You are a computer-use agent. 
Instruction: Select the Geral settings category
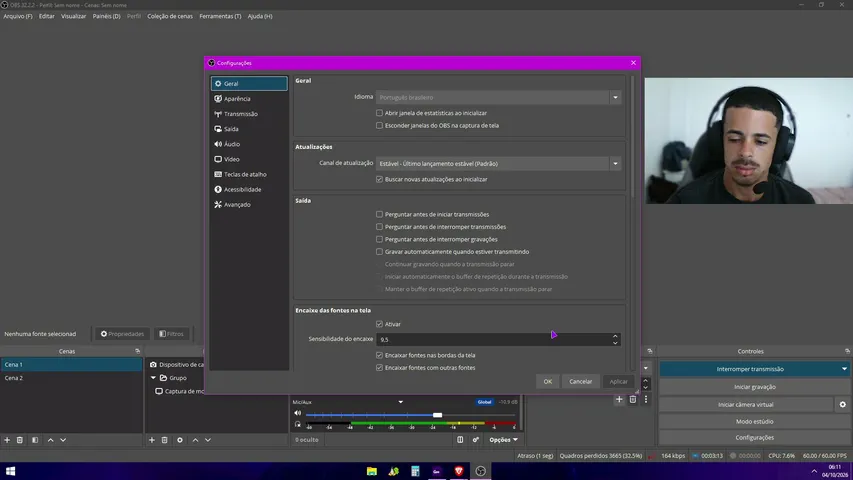tap(249, 83)
